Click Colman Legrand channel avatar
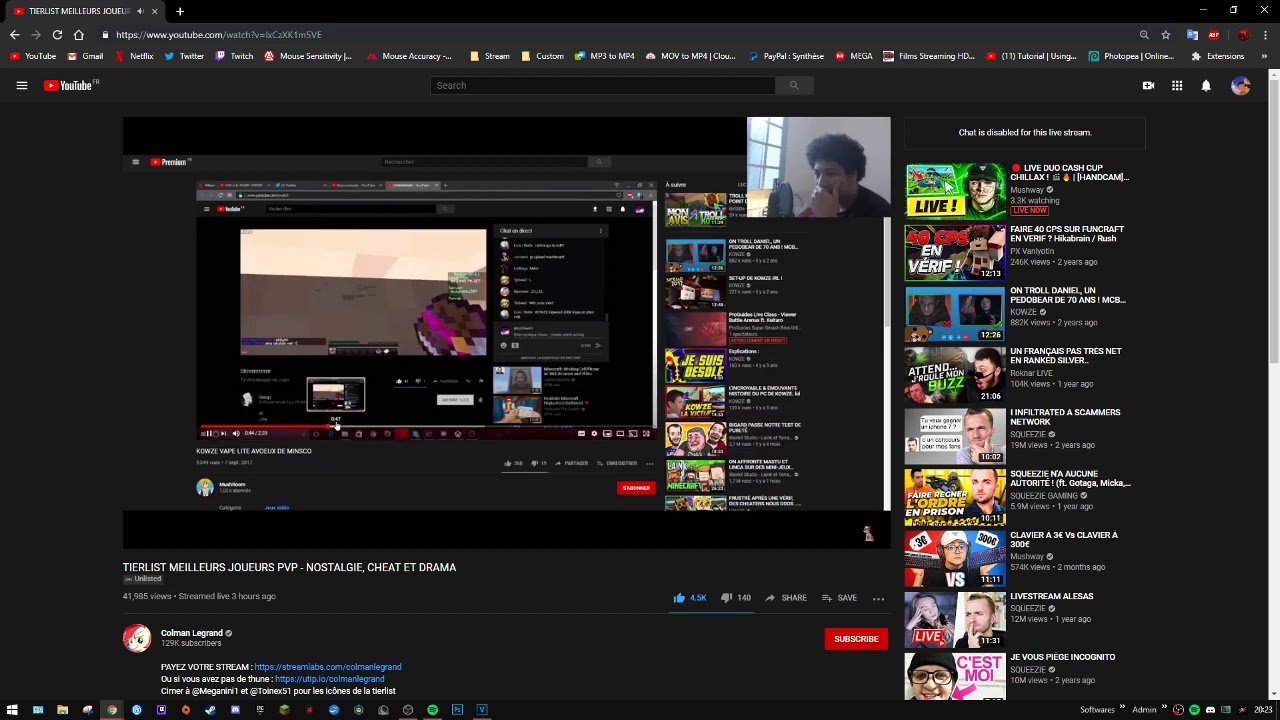Screen dimensions: 1280x720 (x=137, y=638)
